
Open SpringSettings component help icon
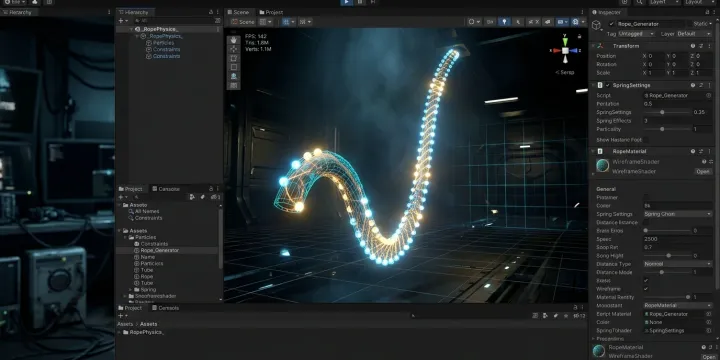click(692, 85)
